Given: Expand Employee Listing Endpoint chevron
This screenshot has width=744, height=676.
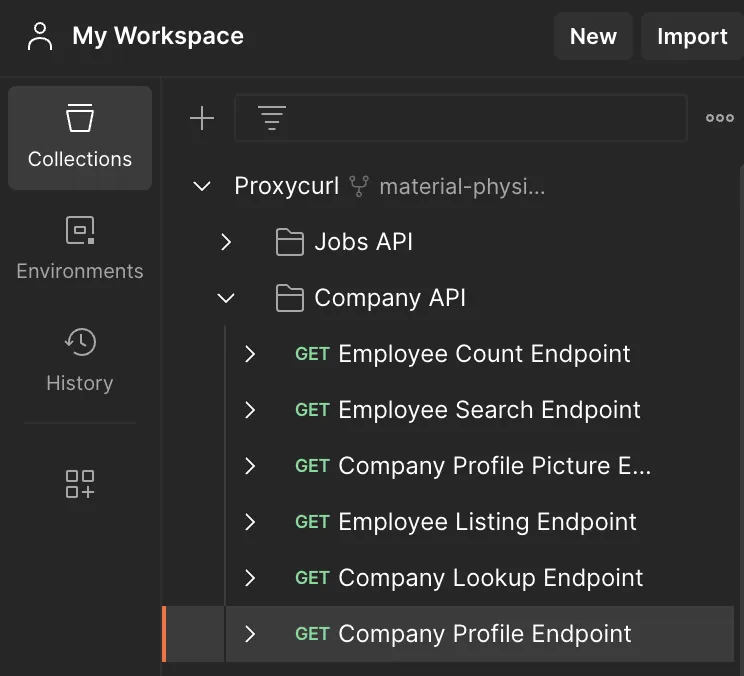Looking at the screenshot, I should [x=250, y=522].
